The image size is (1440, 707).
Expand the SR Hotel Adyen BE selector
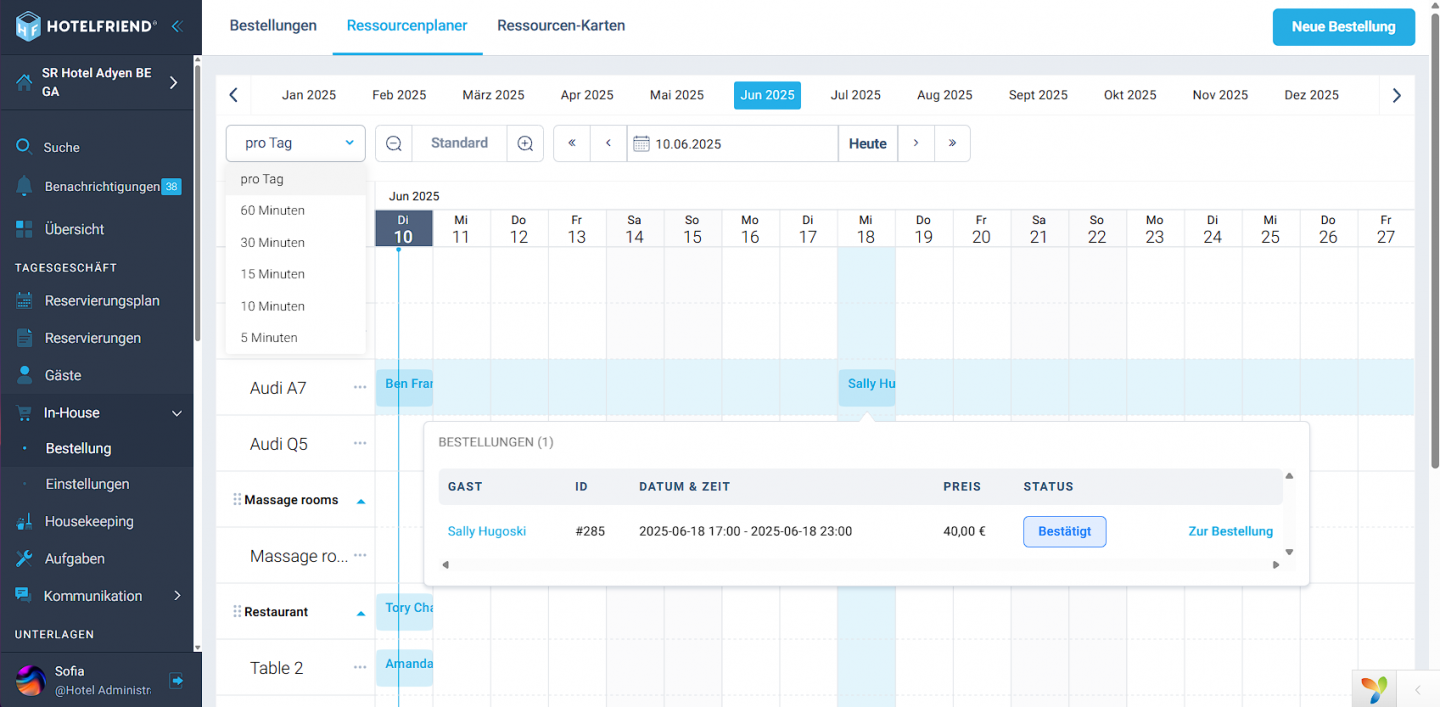tap(173, 82)
